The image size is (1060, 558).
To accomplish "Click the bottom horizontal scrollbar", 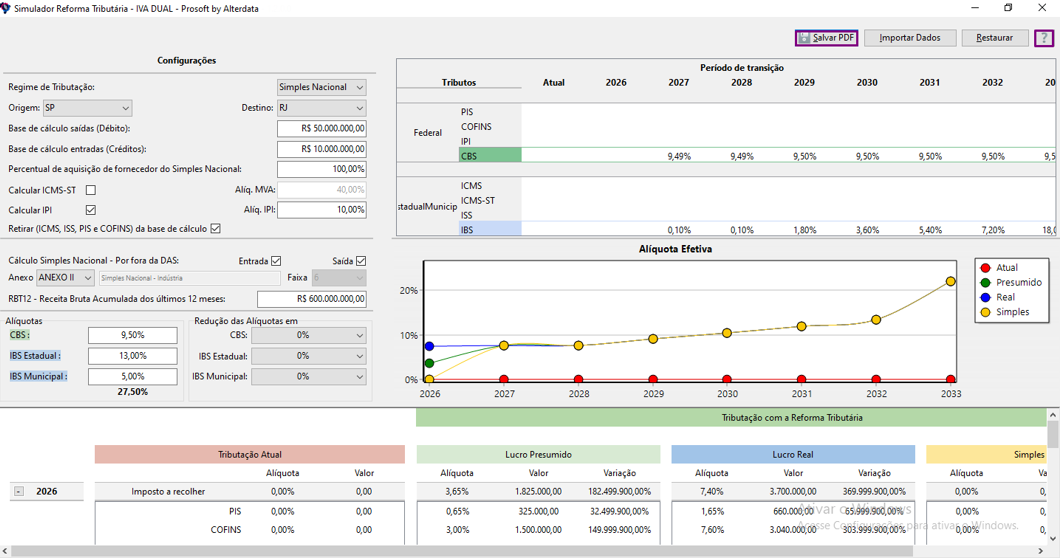I will point(460,551).
